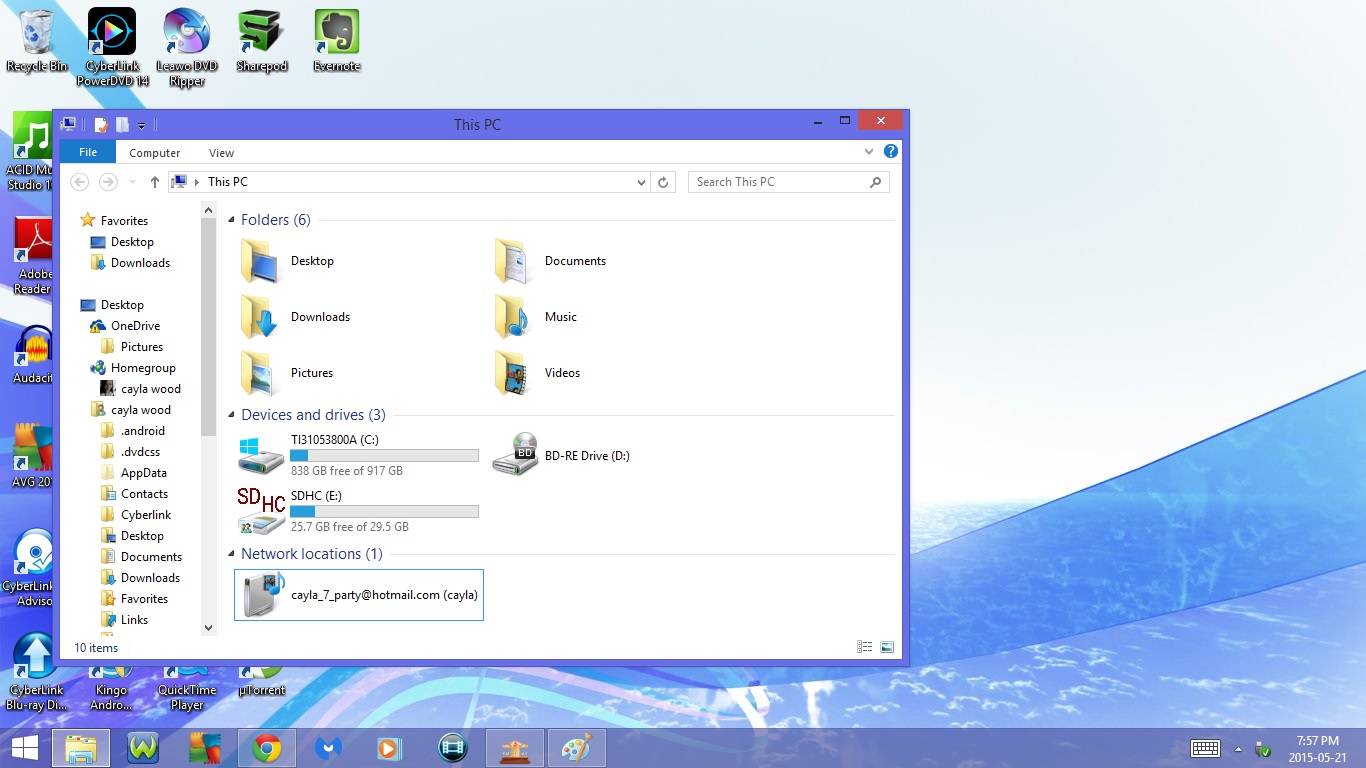Screen dimensions: 1366x768
Task: Switch to details view in the status bar
Action: coord(865,647)
